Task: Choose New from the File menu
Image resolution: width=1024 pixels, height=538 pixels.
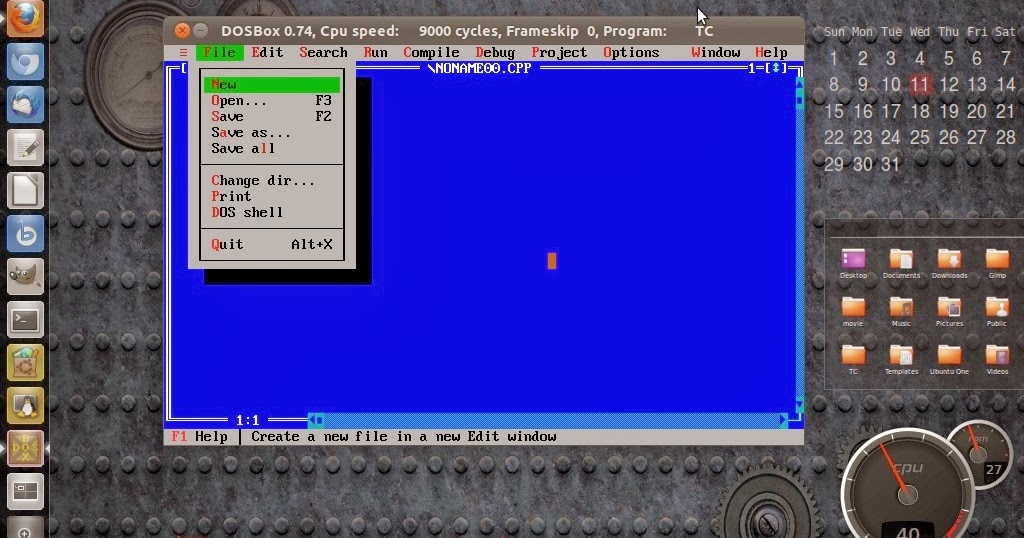Action: click(x=272, y=84)
